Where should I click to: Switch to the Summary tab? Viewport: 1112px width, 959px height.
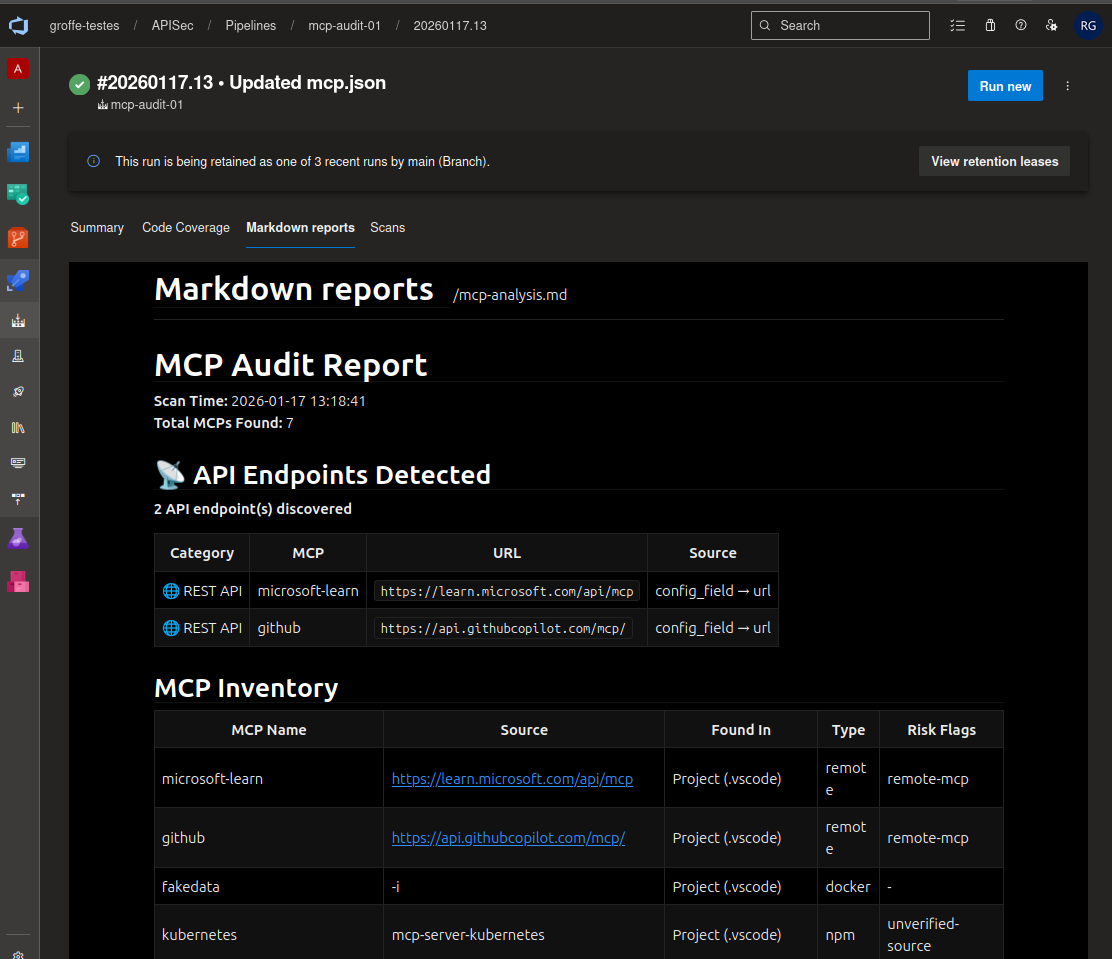97,228
